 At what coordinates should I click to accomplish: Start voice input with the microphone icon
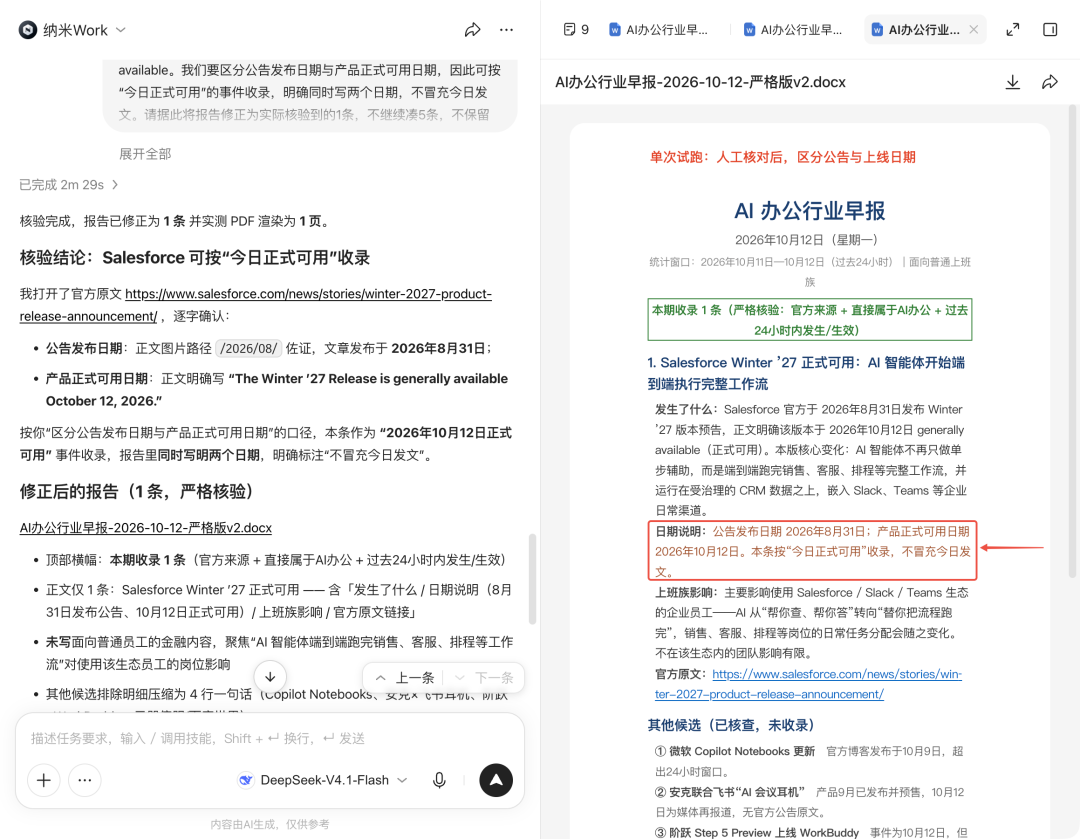(439, 780)
